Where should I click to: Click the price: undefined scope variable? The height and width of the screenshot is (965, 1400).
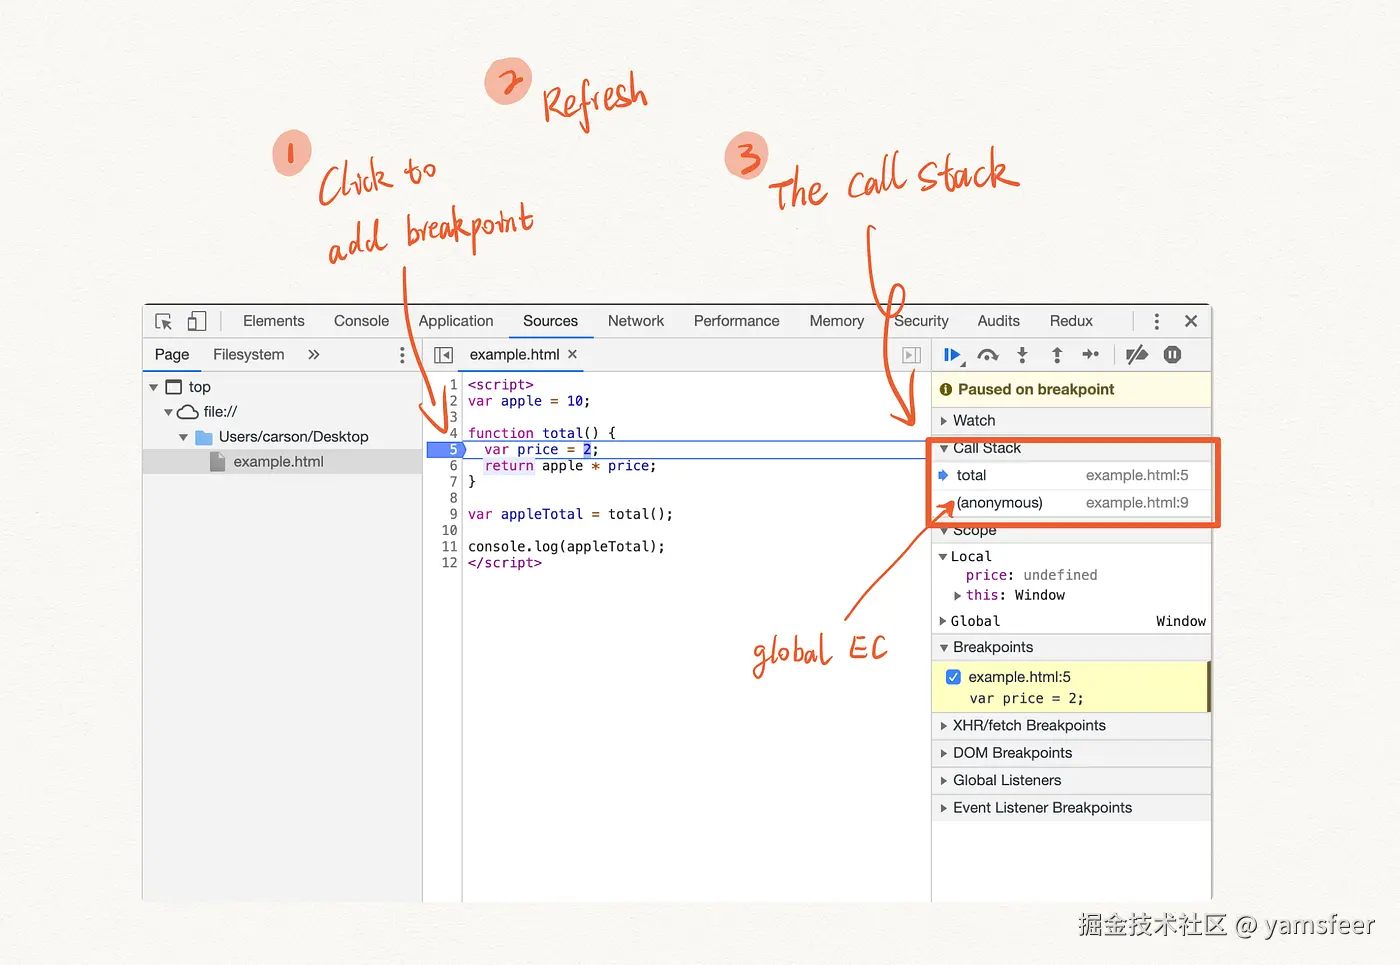(1031, 575)
